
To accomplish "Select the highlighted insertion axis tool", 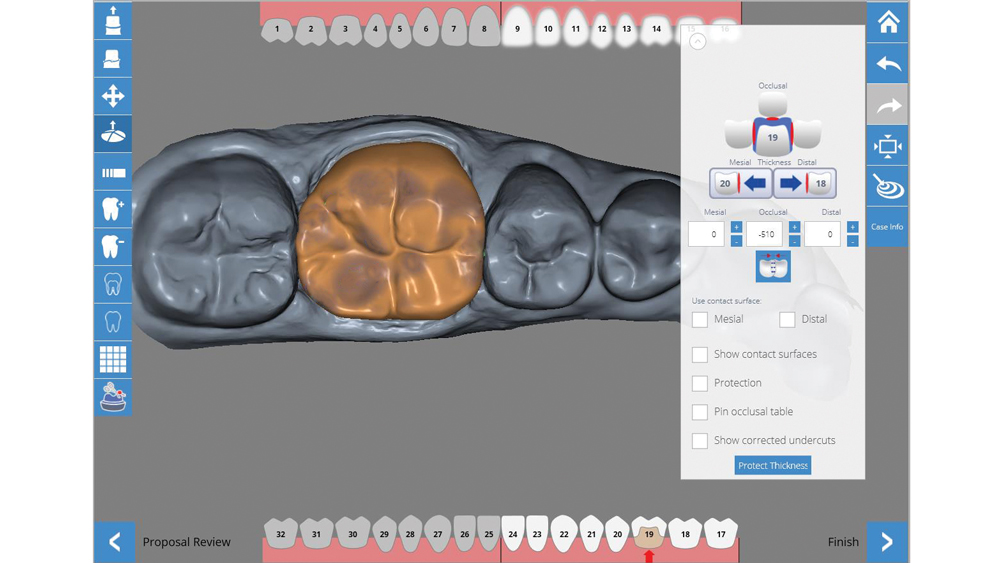I will [113, 133].
